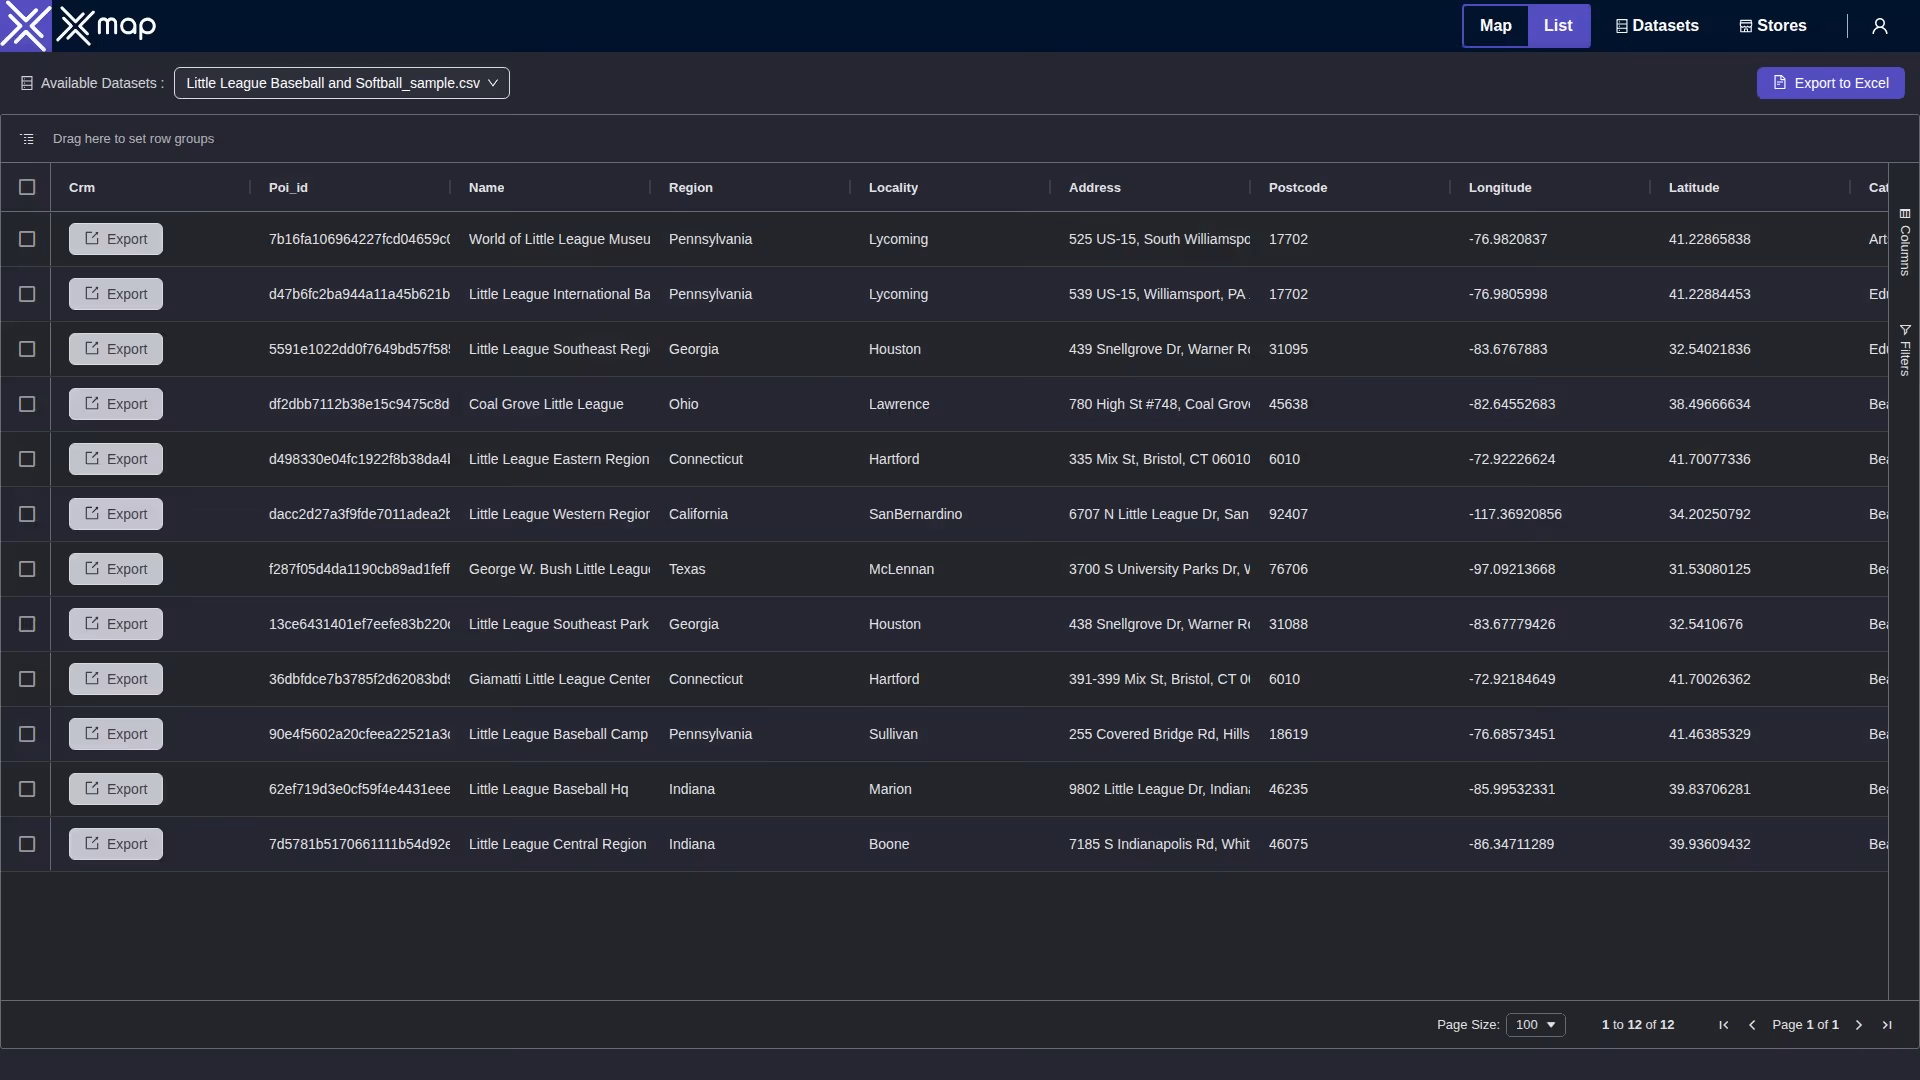
Task: Sort by Longitude column header
Action: [1500, 187]
